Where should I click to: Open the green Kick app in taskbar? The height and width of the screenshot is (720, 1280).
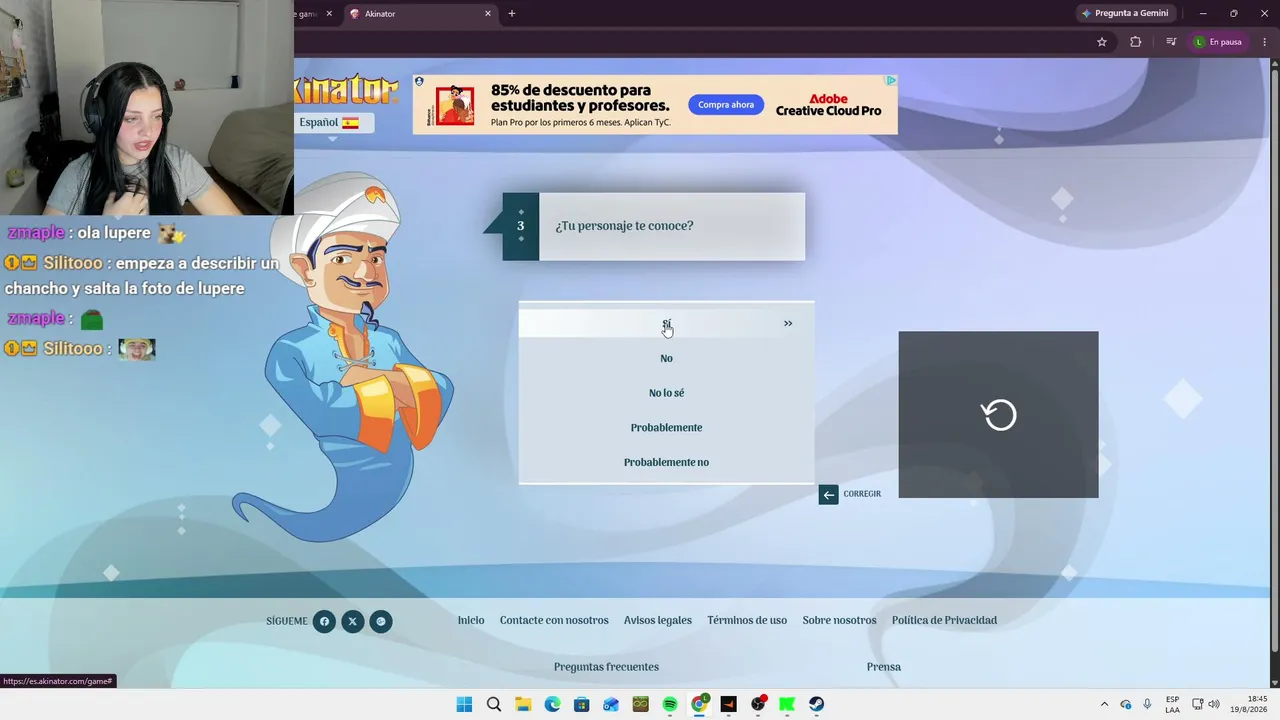point(787,704)
